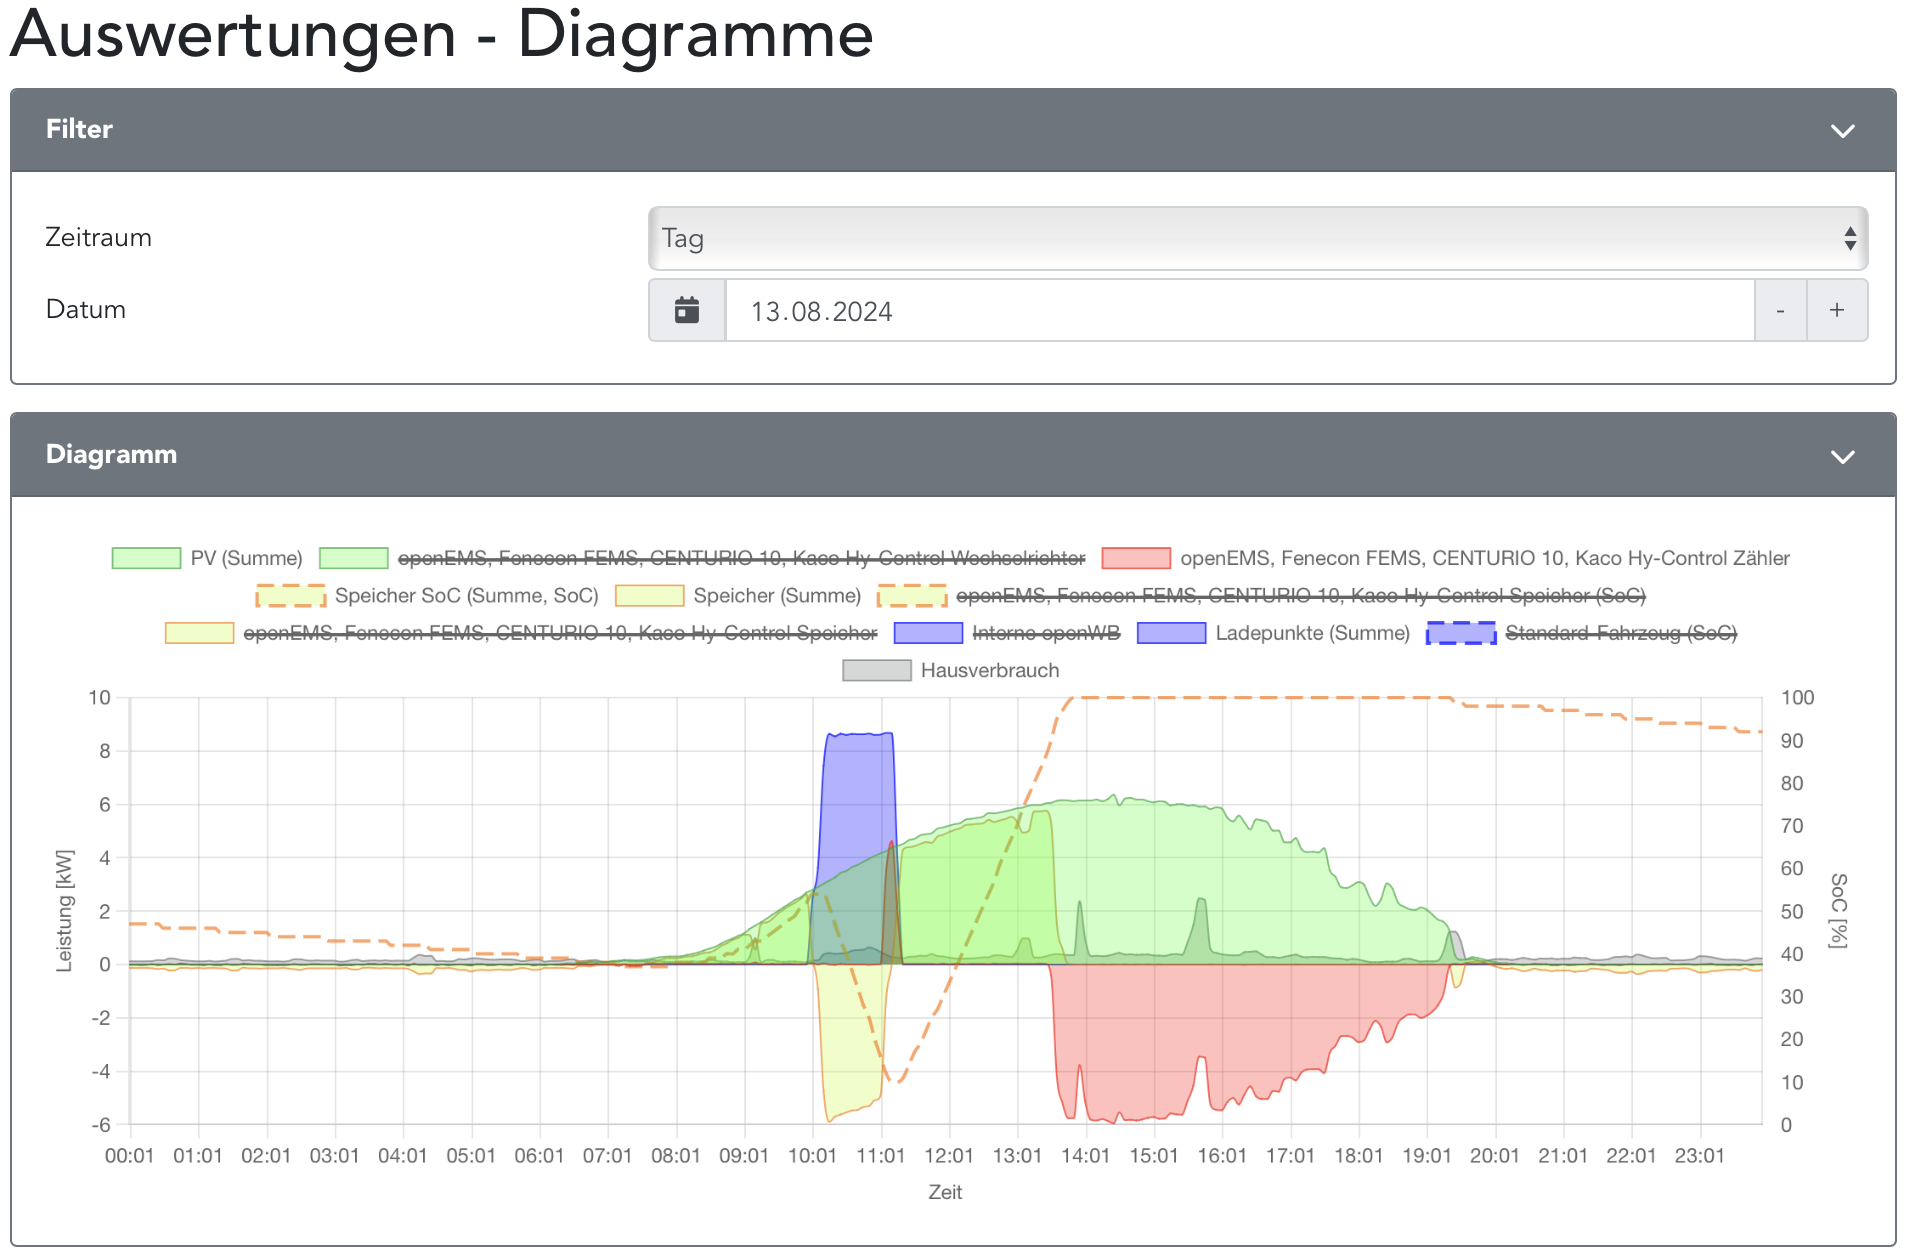Click the blue Ladepunkte (Summe) color swatch
The width and height of the screenshot is (1908, 1254).
pyautogui.click(x=1171, y=633)
